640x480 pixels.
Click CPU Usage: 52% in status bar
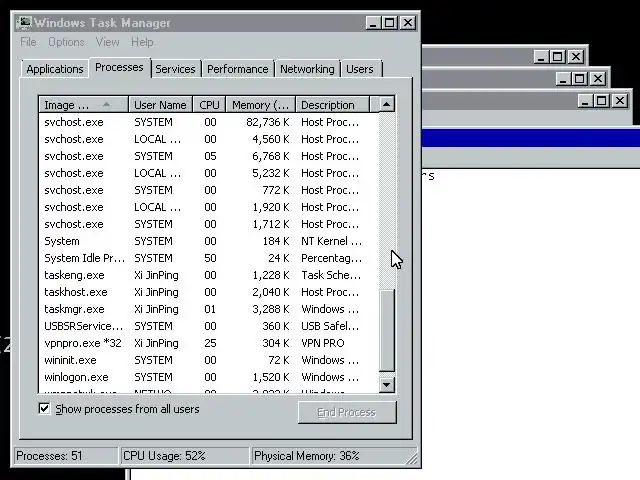click(184, 456)
